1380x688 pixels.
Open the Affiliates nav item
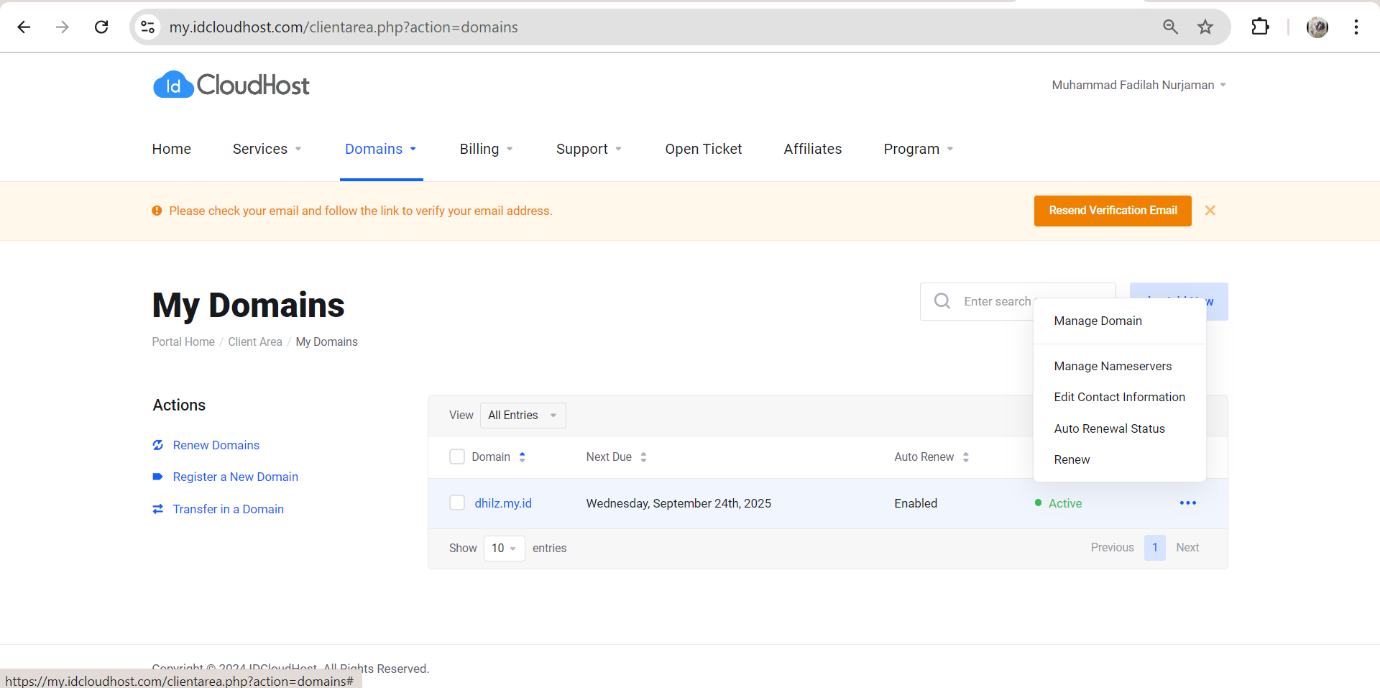(813, 149)
